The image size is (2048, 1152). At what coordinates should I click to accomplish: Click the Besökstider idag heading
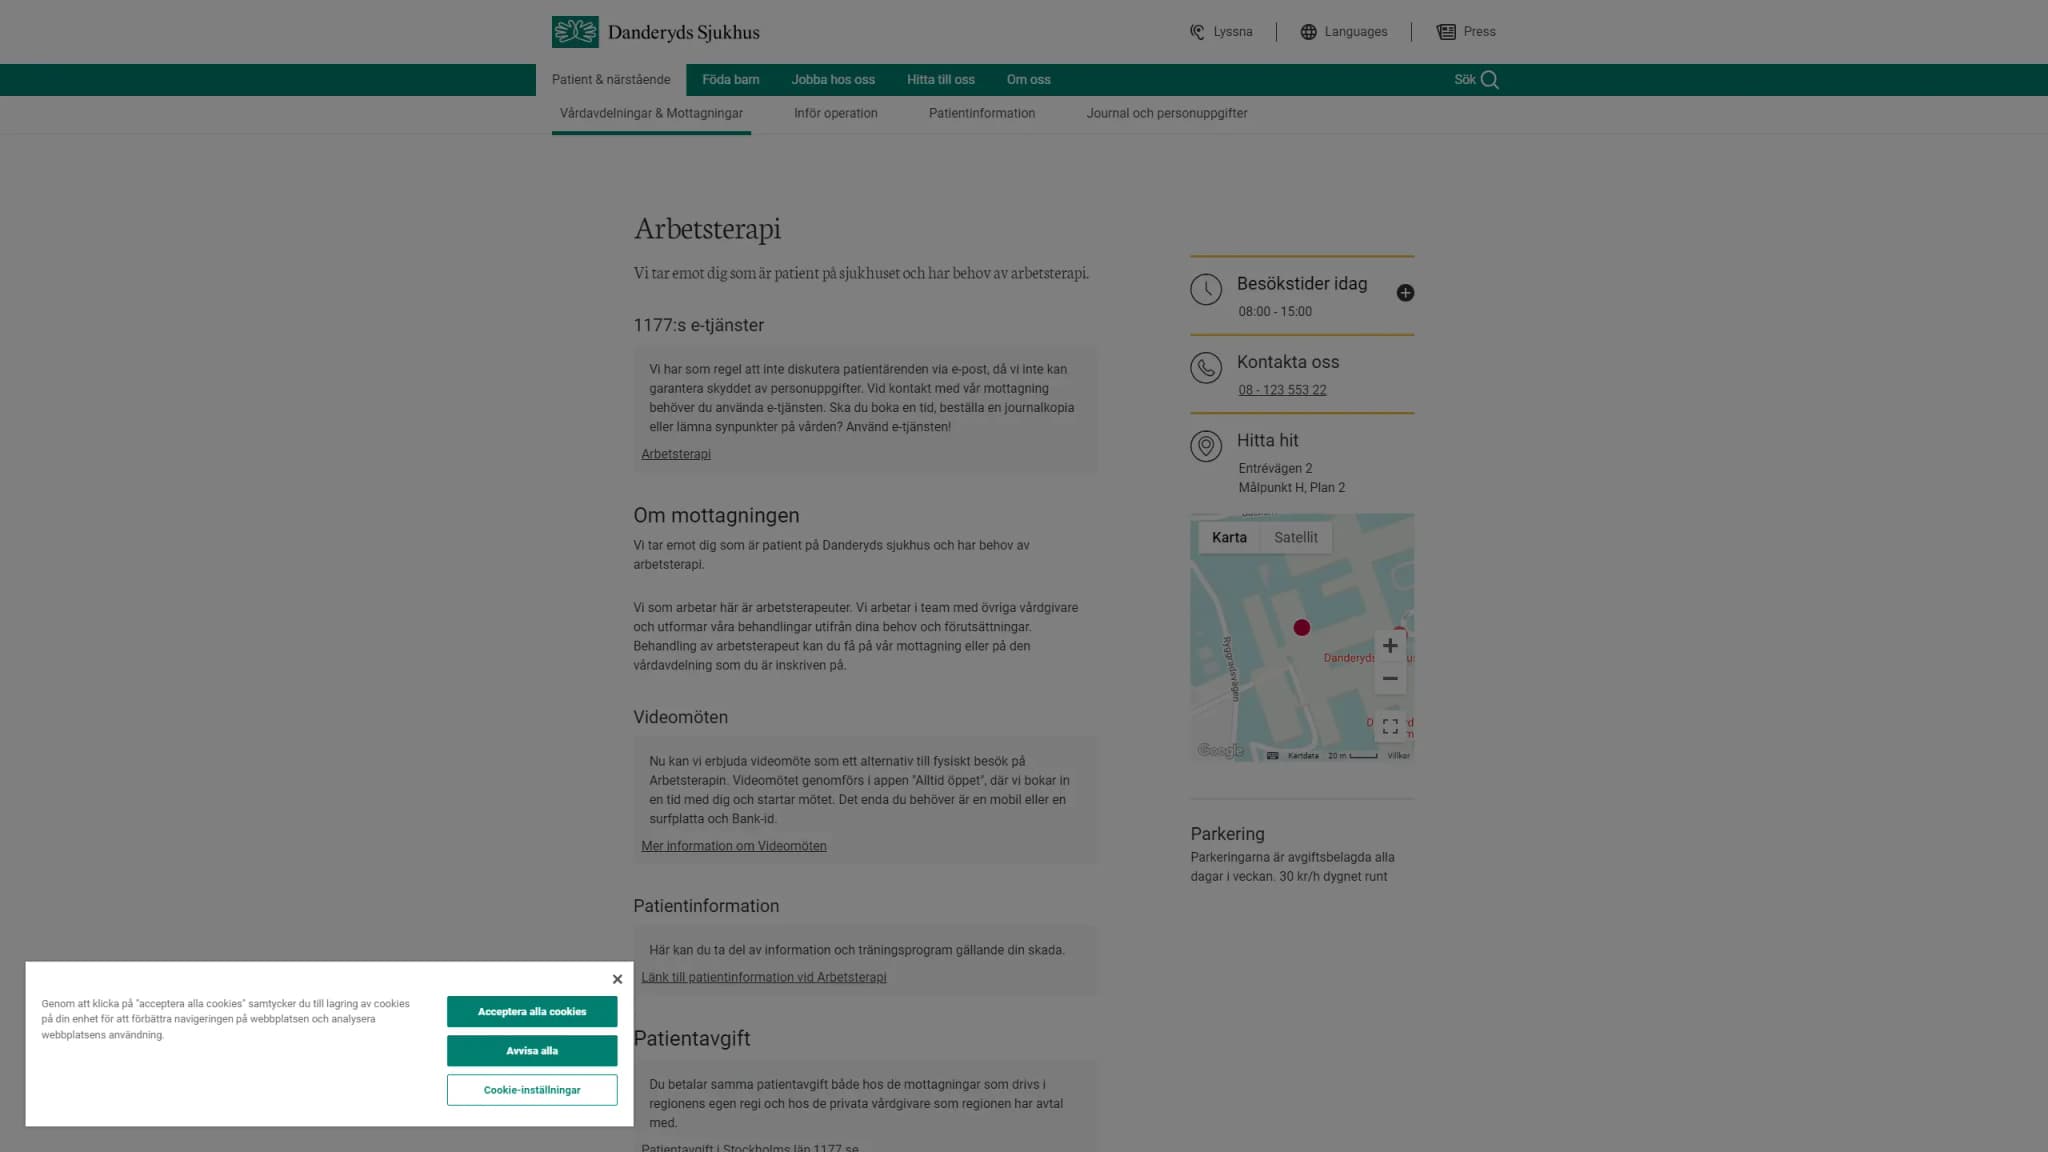1302,284
